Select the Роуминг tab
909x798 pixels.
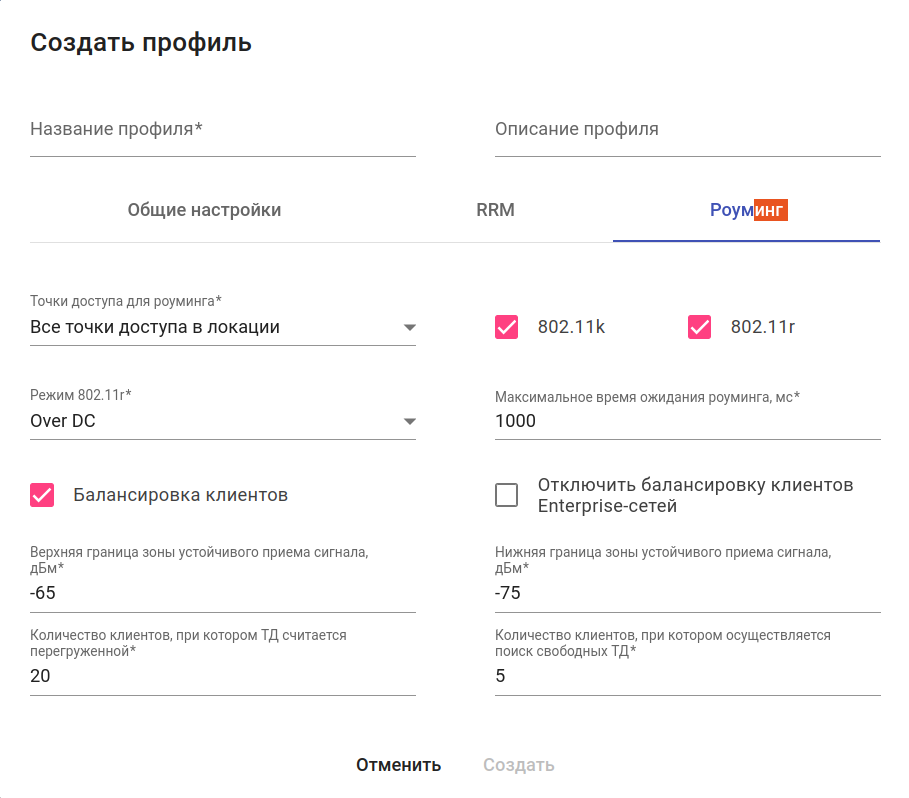(747, 210)
